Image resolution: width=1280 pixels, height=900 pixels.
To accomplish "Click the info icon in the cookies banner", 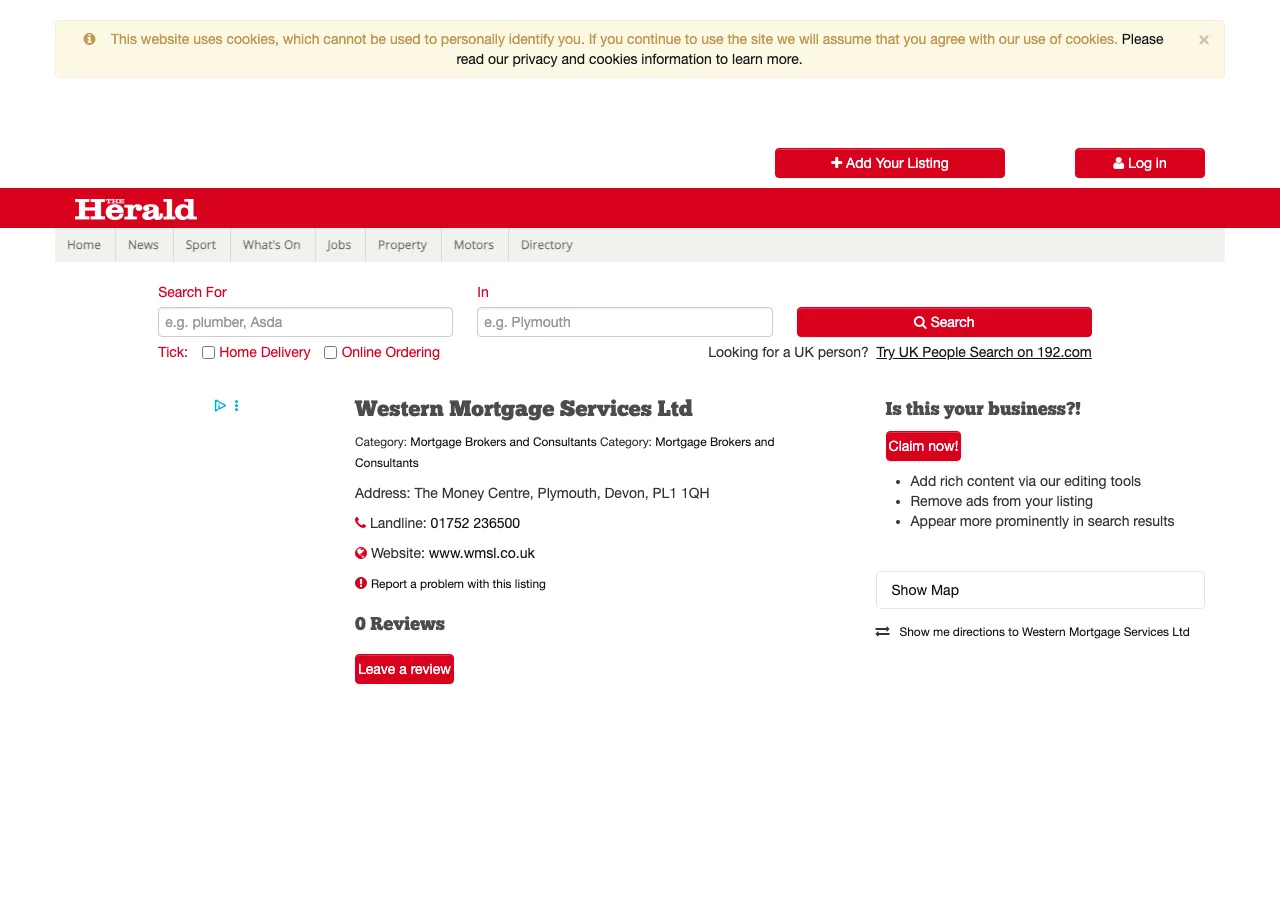I will (x=89, y=39).
